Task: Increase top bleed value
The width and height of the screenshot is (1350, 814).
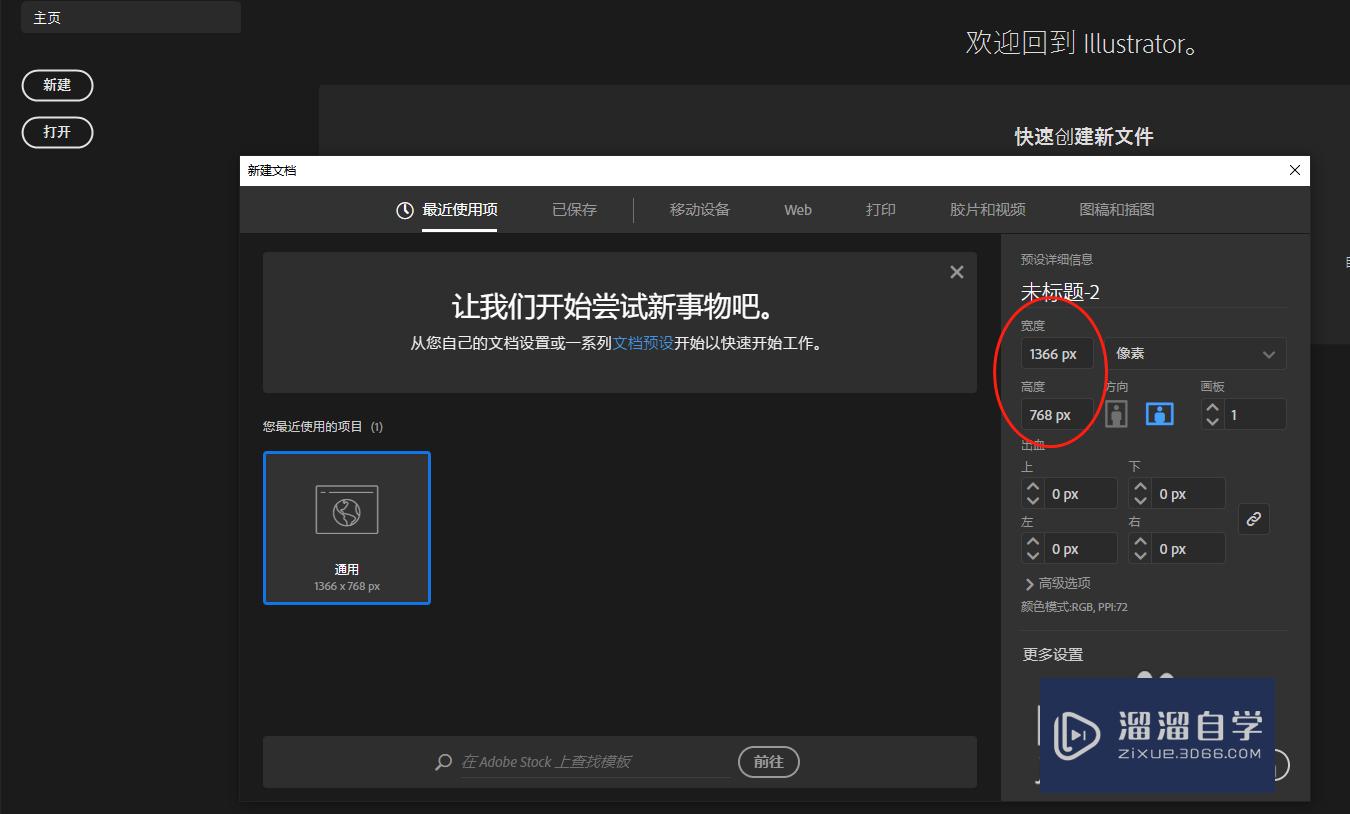Action: click(1033, 487)
